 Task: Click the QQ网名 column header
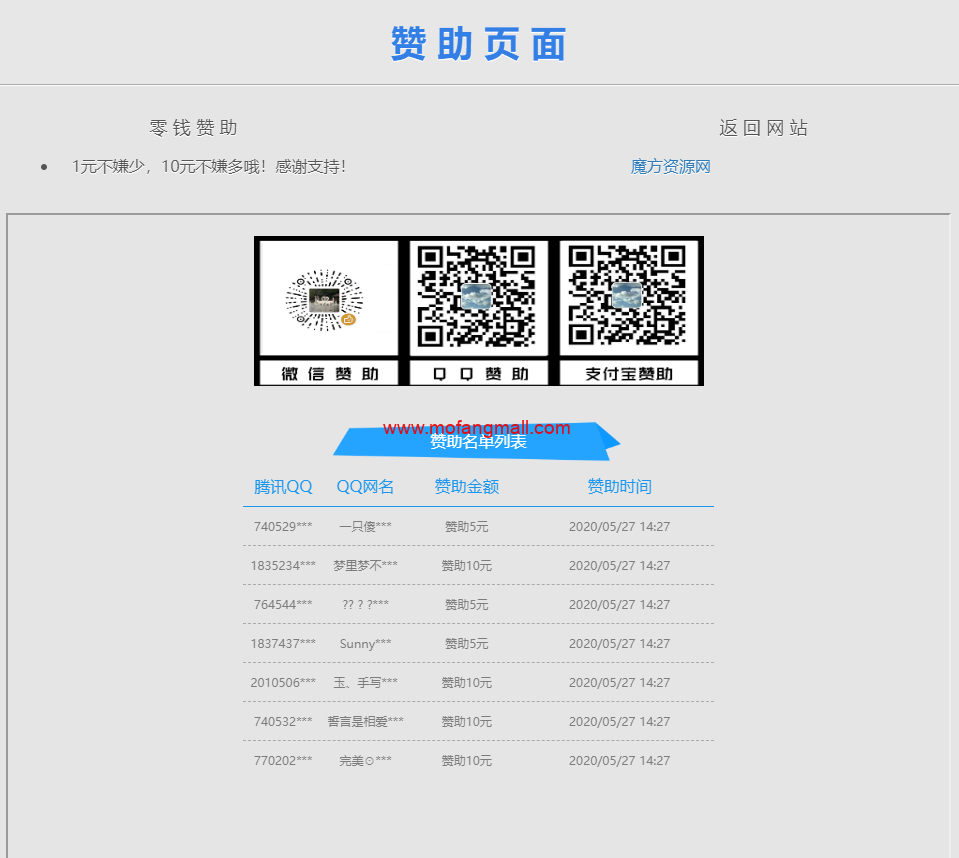(x=365, y=487)
